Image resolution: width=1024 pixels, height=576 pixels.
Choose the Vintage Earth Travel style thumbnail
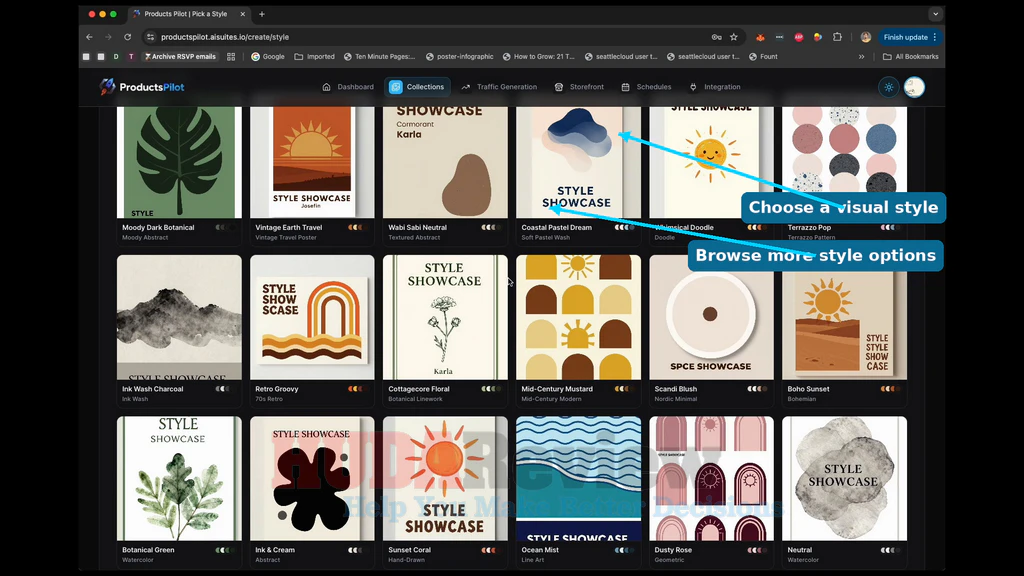point(312,163)
